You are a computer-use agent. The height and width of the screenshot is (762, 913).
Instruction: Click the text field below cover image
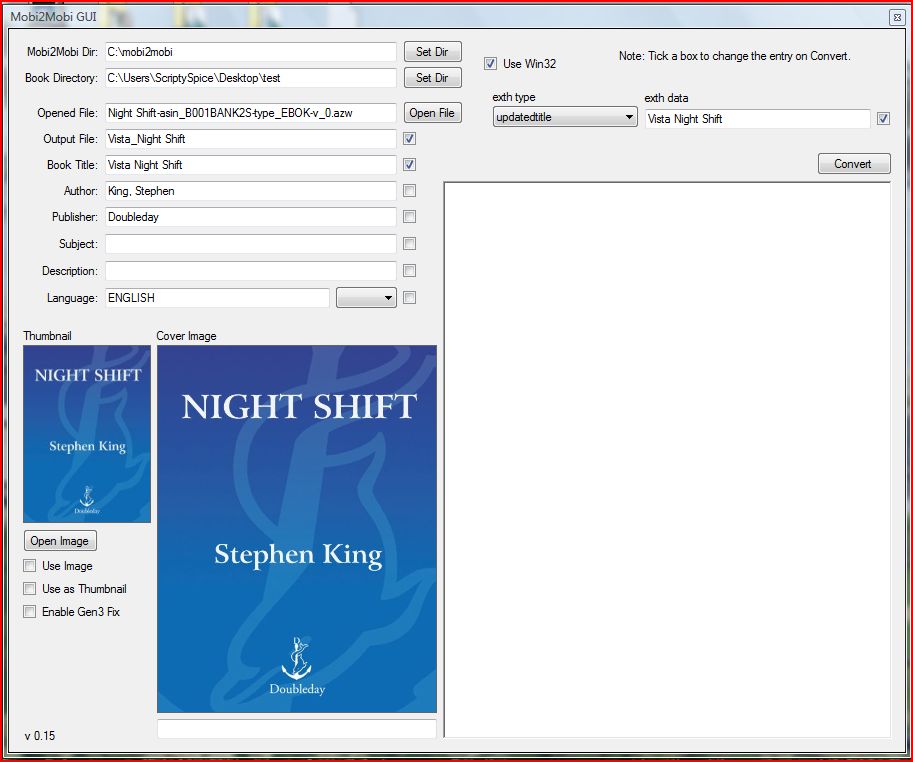pos(297,729)
